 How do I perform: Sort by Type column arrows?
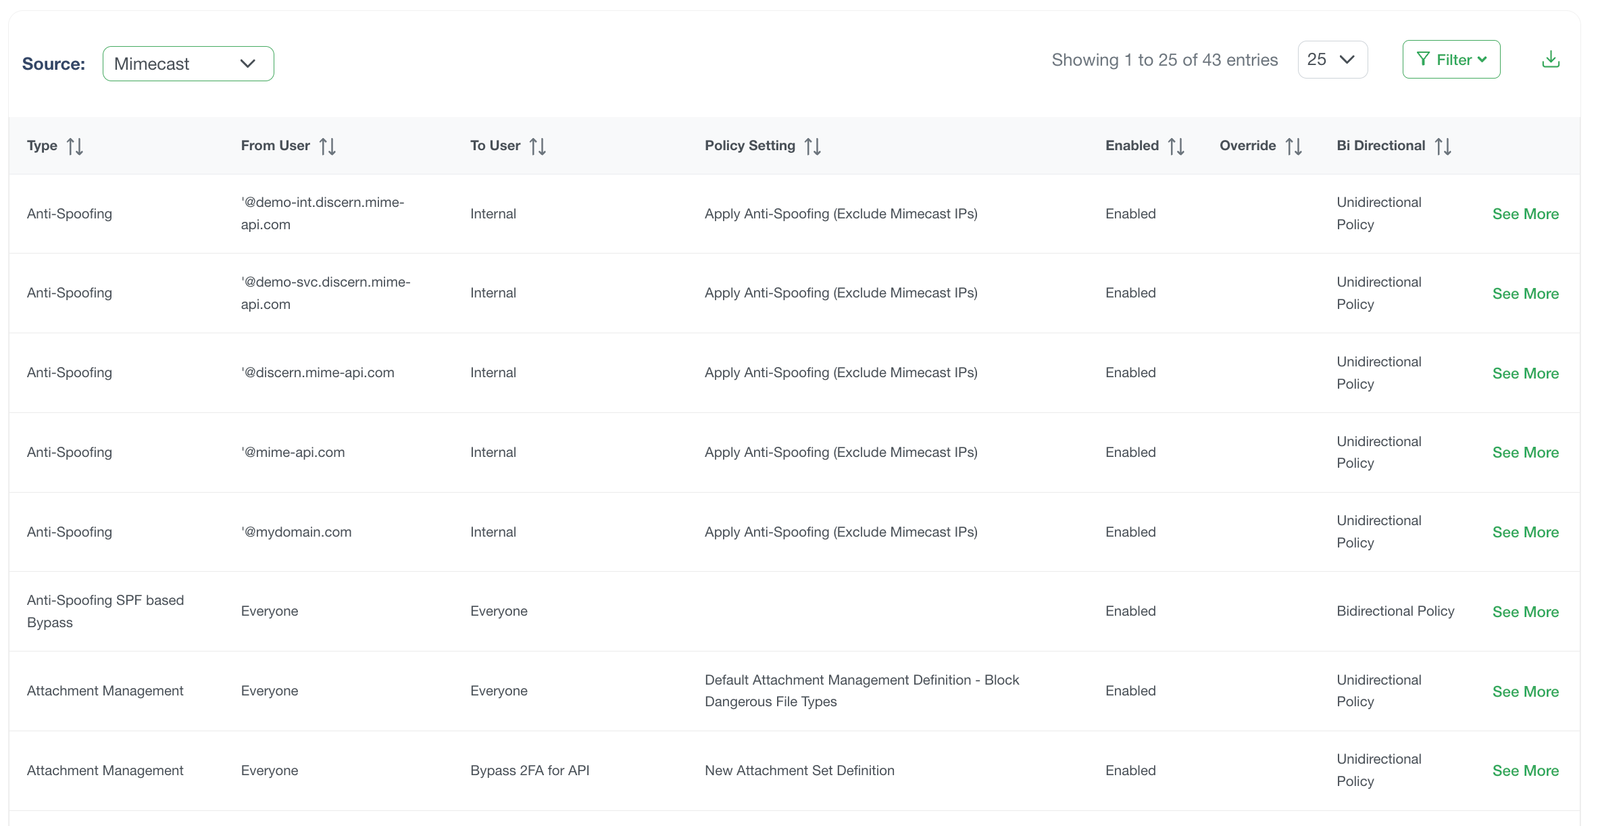point(75,146)
